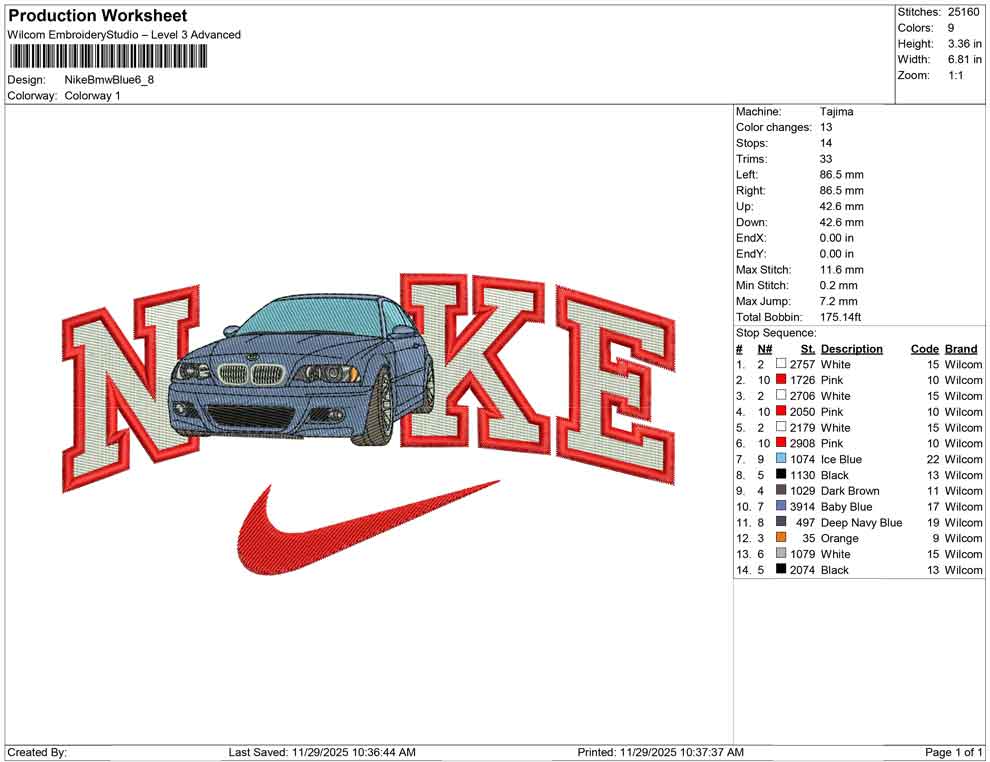Select the White color swatch in row 1
Image resolution: width=990 pixels, height=762 pixels.
779,364
